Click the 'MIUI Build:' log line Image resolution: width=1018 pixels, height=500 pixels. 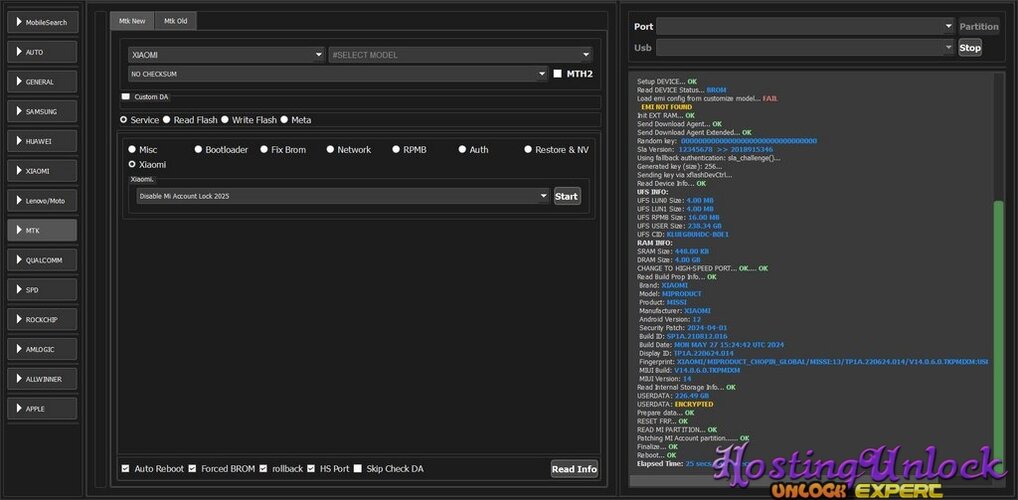pos(689,370)
